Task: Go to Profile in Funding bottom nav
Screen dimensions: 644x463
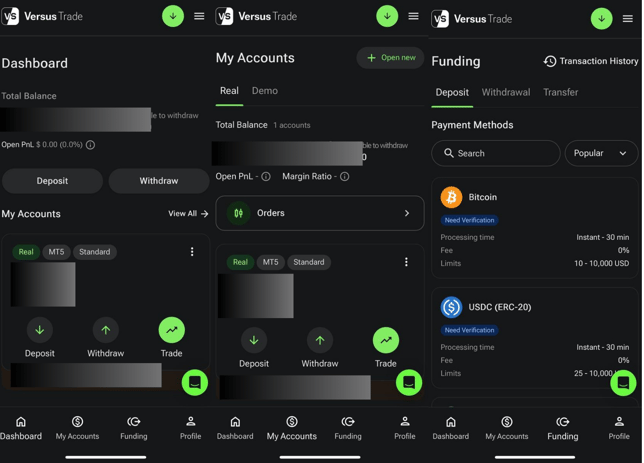Action: (619, 428)
